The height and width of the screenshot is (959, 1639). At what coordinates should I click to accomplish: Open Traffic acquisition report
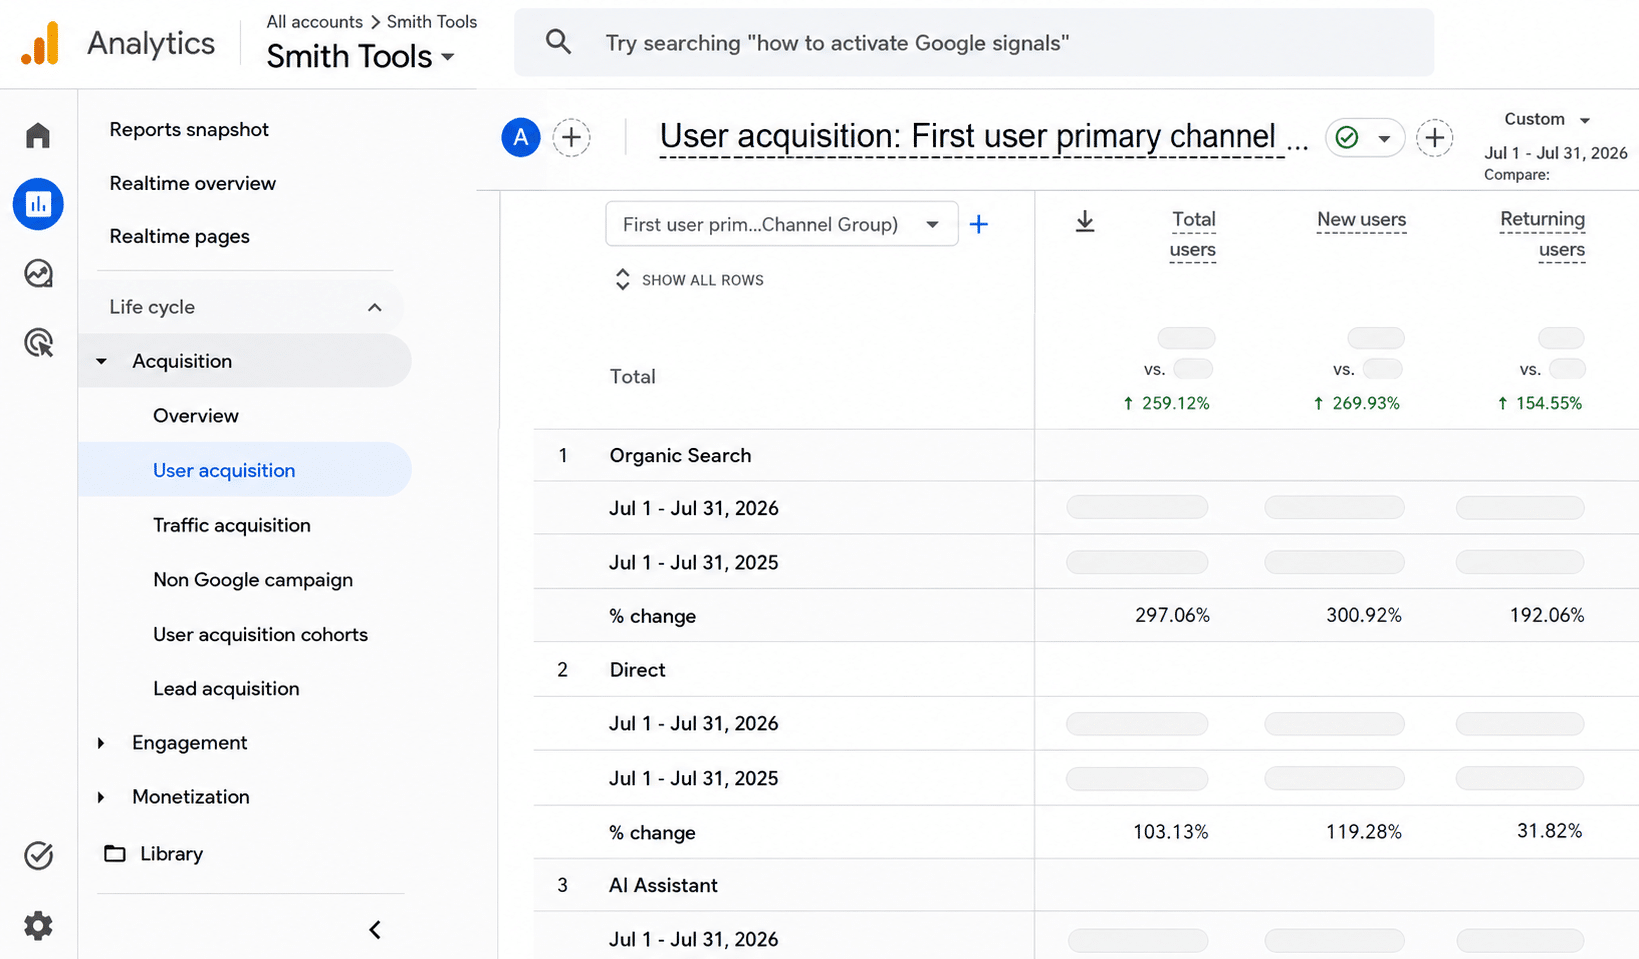click(232, 525)
